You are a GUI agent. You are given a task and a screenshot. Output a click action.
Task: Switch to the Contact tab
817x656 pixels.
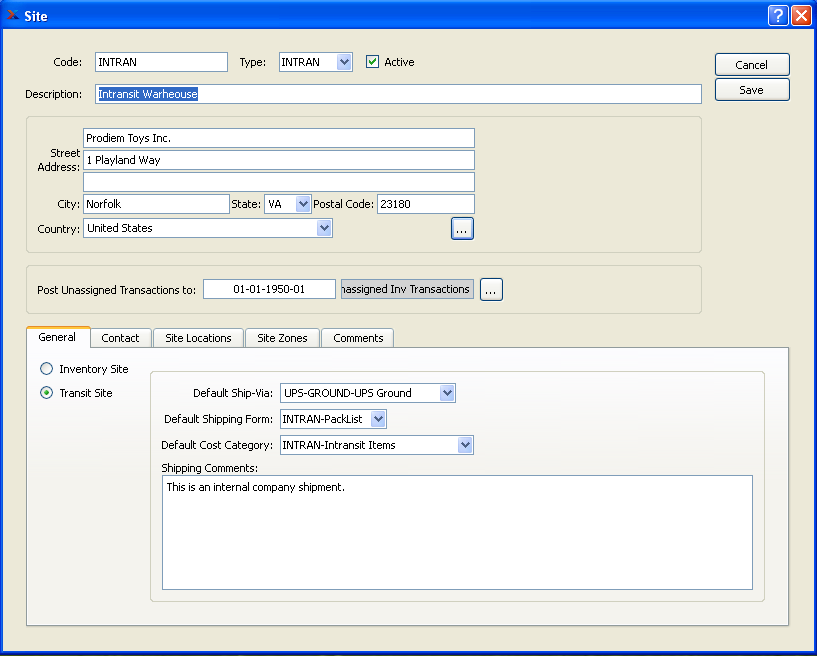pyautogui.click(x=120, y=338)
